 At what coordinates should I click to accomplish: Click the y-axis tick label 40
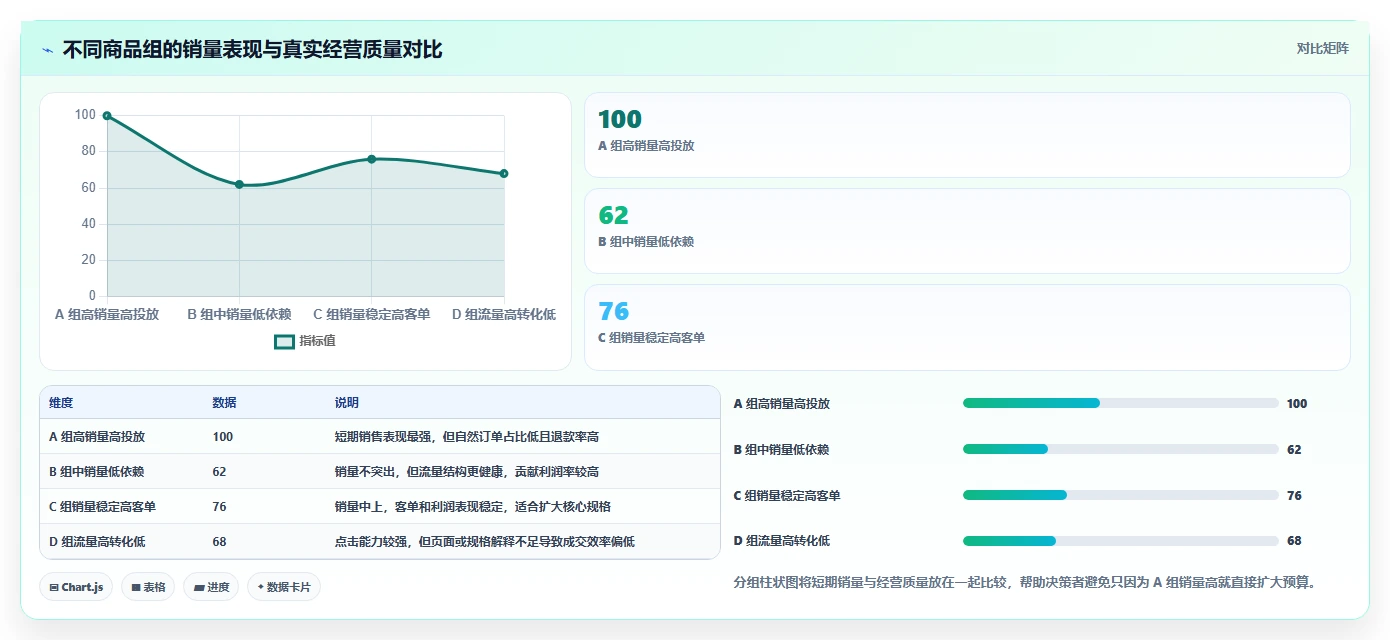tap(89, 224)
